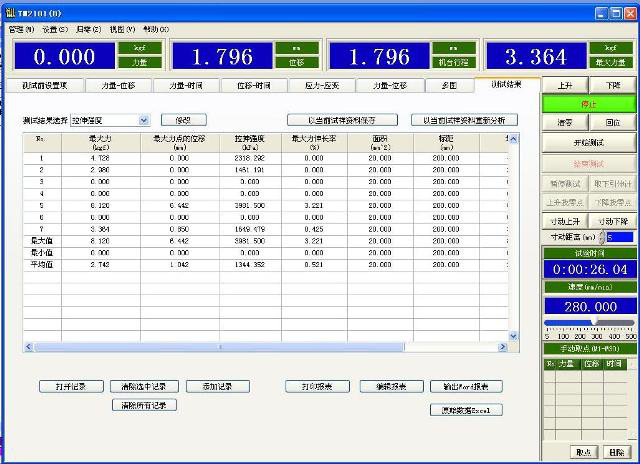The image size is (640, 464).
Task: Click the kgf unit label beside 力量
Action: click(140, 48)
